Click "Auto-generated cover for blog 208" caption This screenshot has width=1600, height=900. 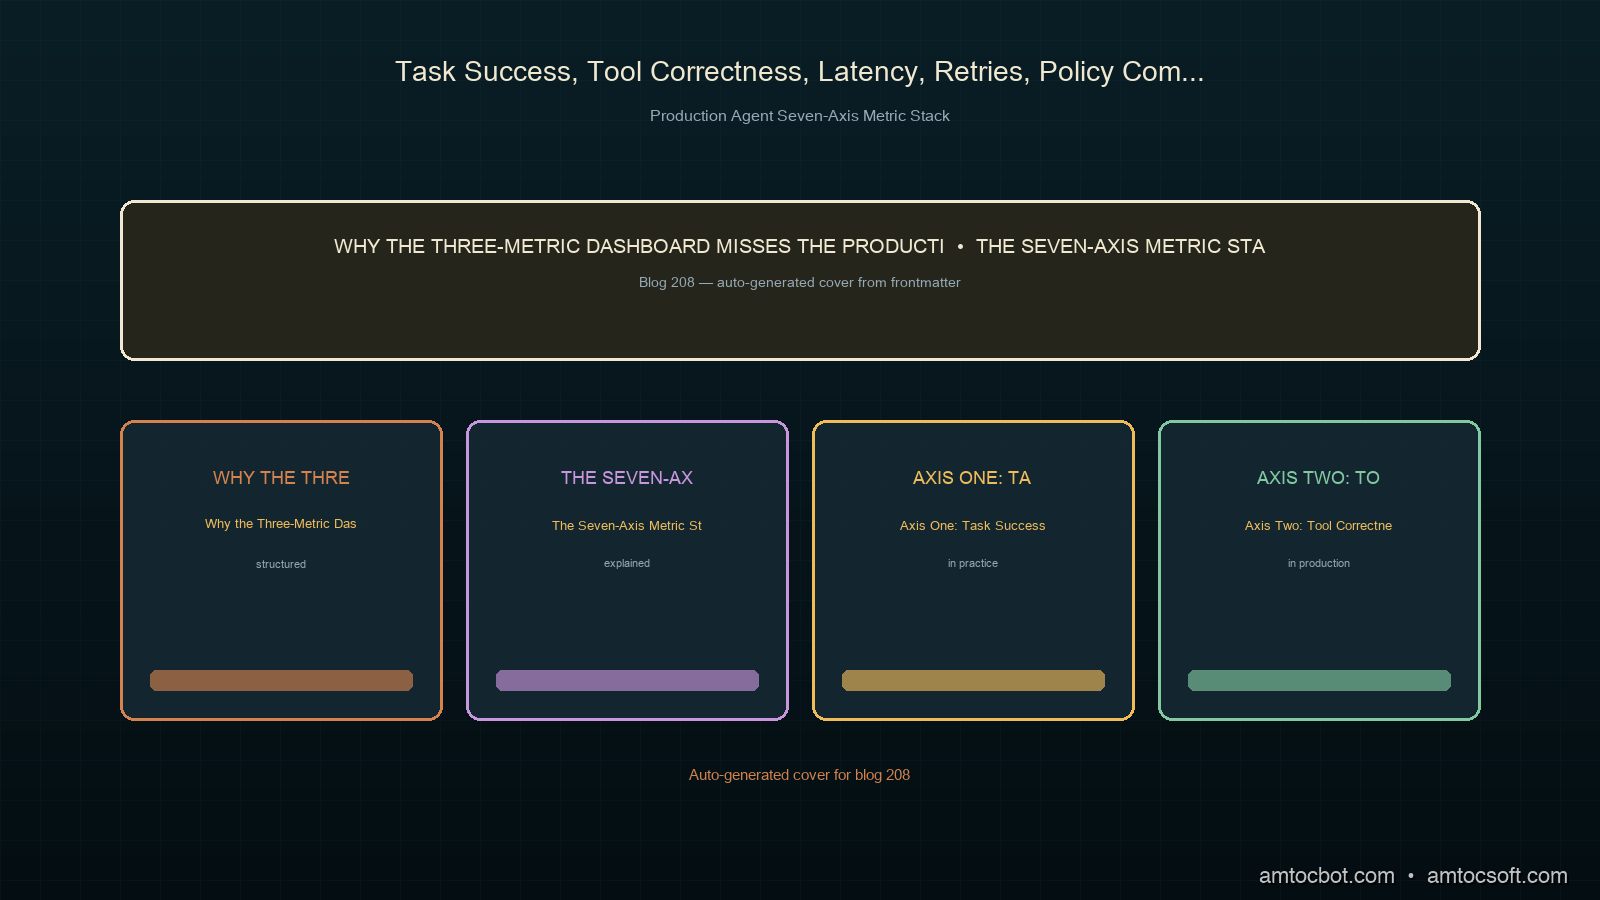(x=799, y=775)
